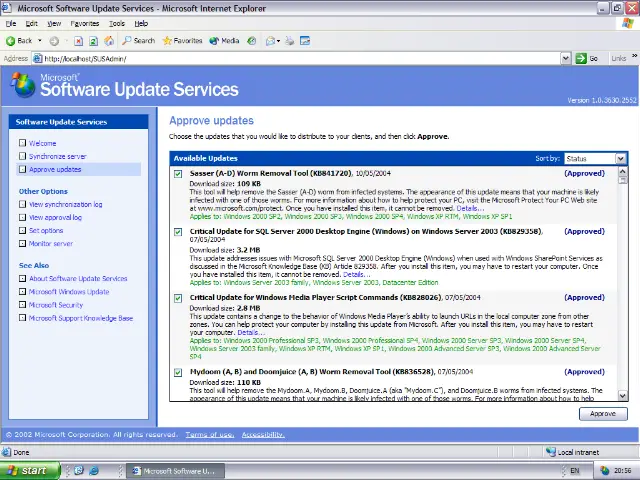Click the Search magnifier toolbar button
The image size is (640, 480).
point(139,41)
